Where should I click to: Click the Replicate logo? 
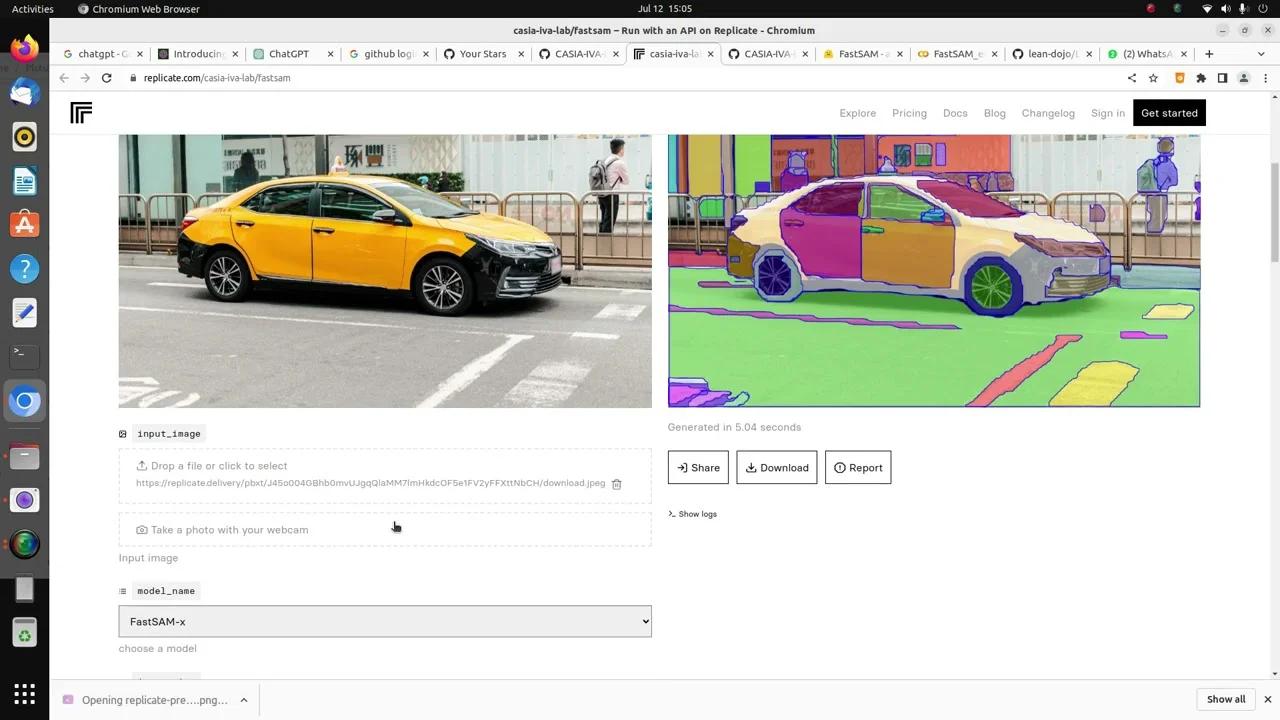click(x=81, y=112)
